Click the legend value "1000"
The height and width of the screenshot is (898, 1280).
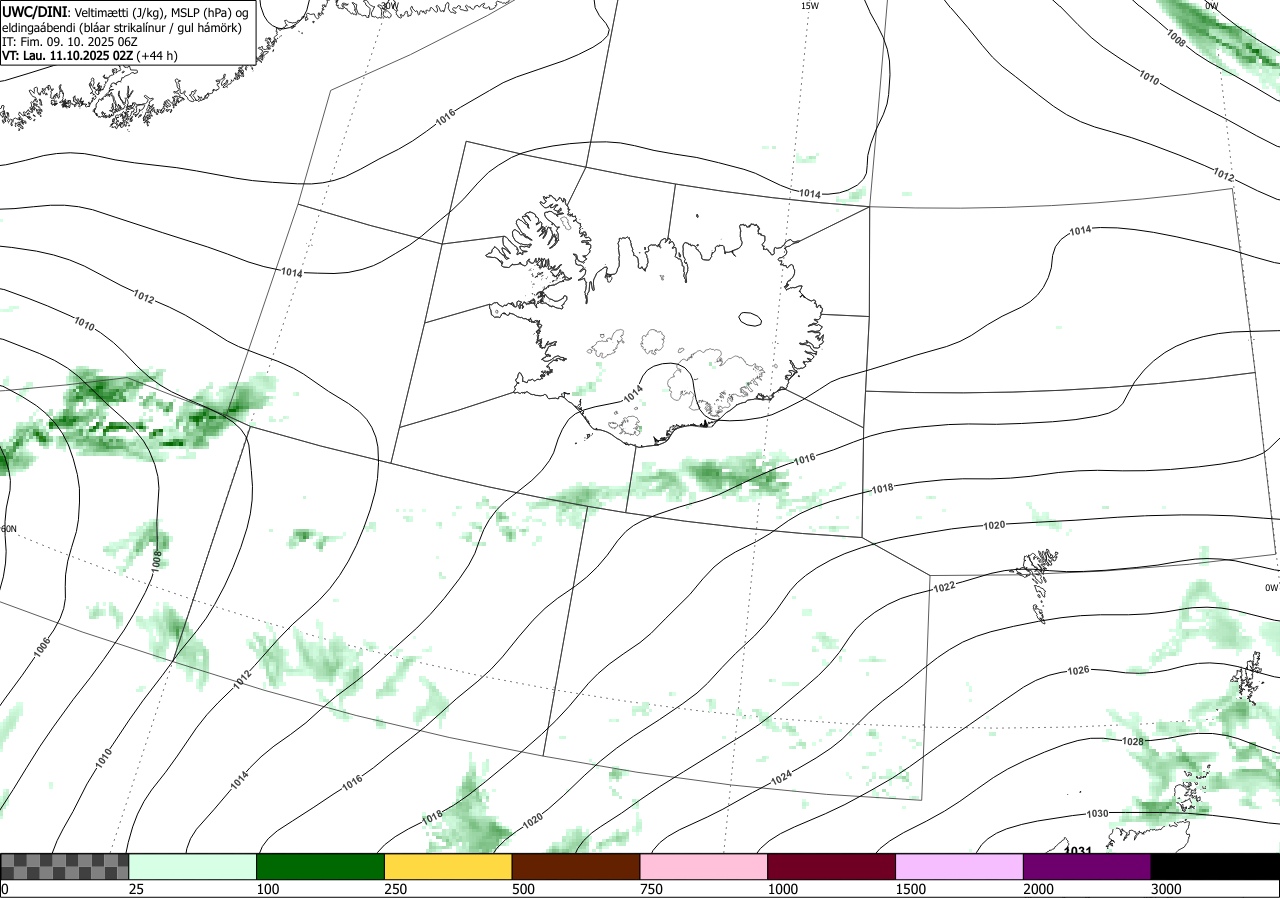[783, 889]
